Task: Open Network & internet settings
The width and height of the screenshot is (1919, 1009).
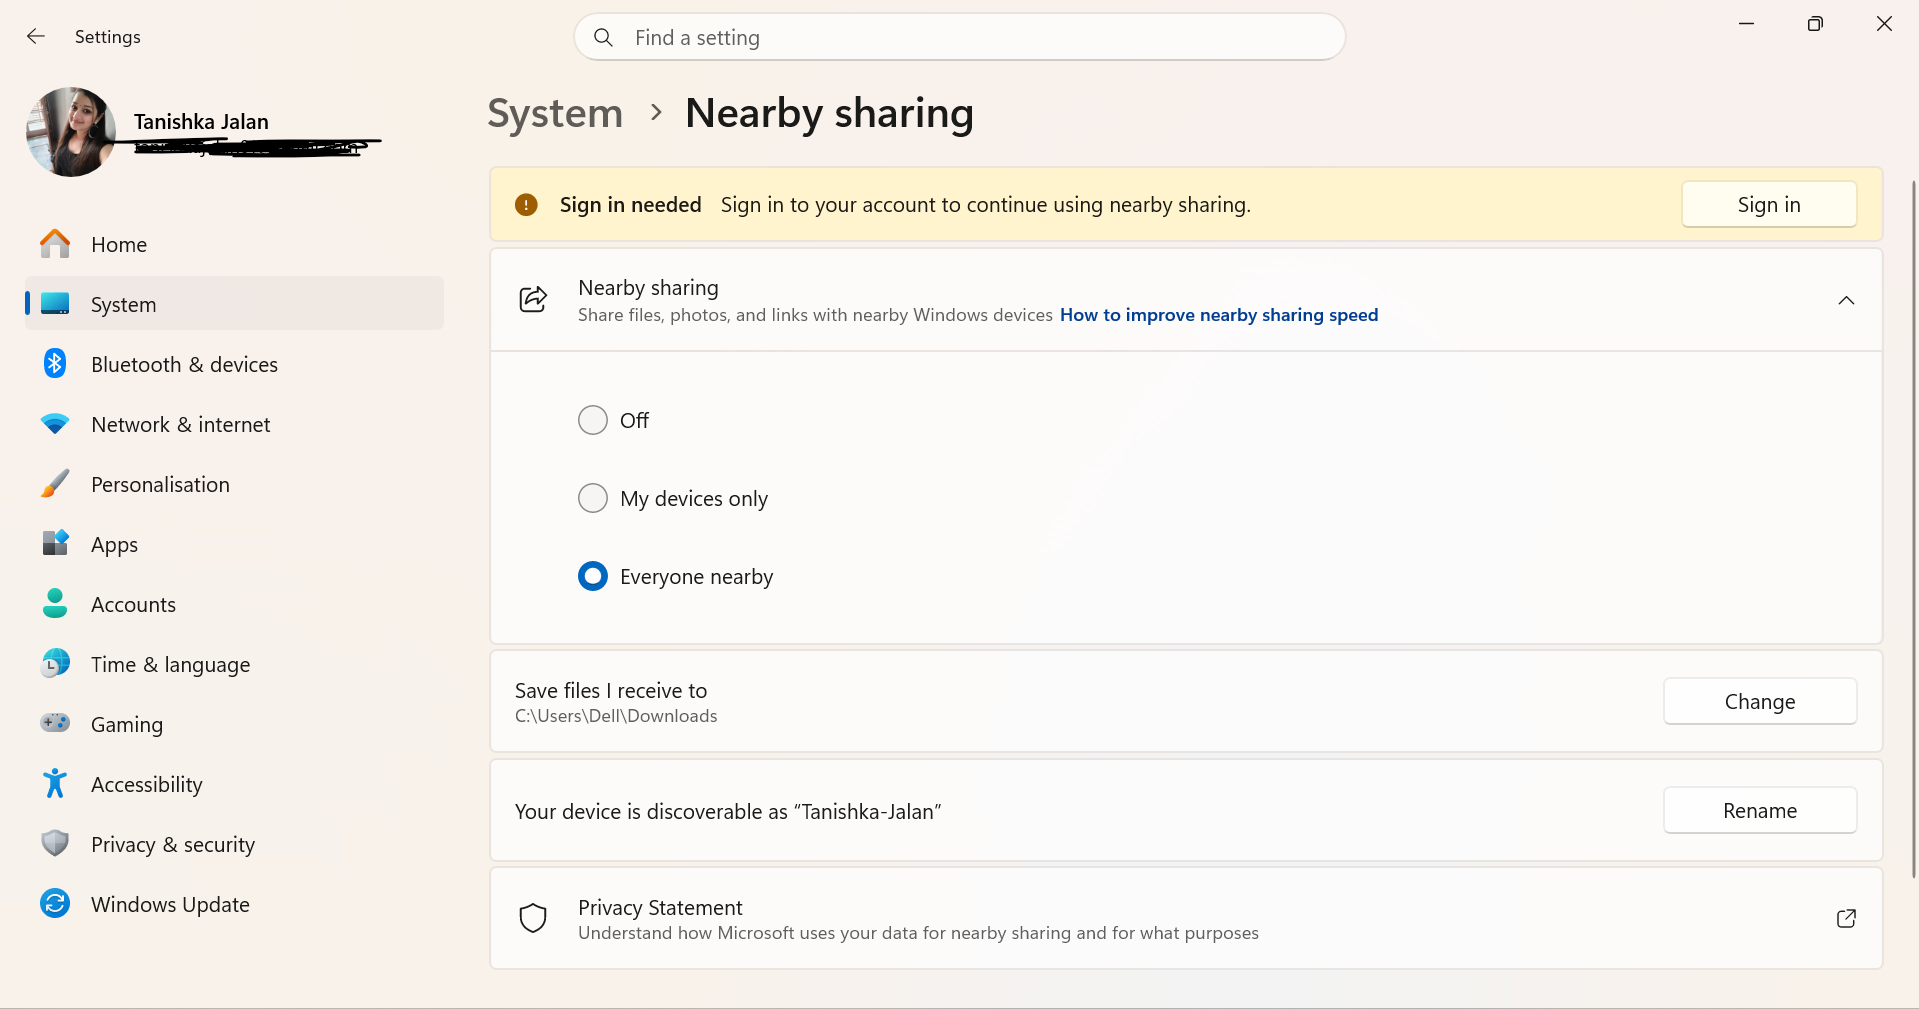Action: [x=234, y=424]
